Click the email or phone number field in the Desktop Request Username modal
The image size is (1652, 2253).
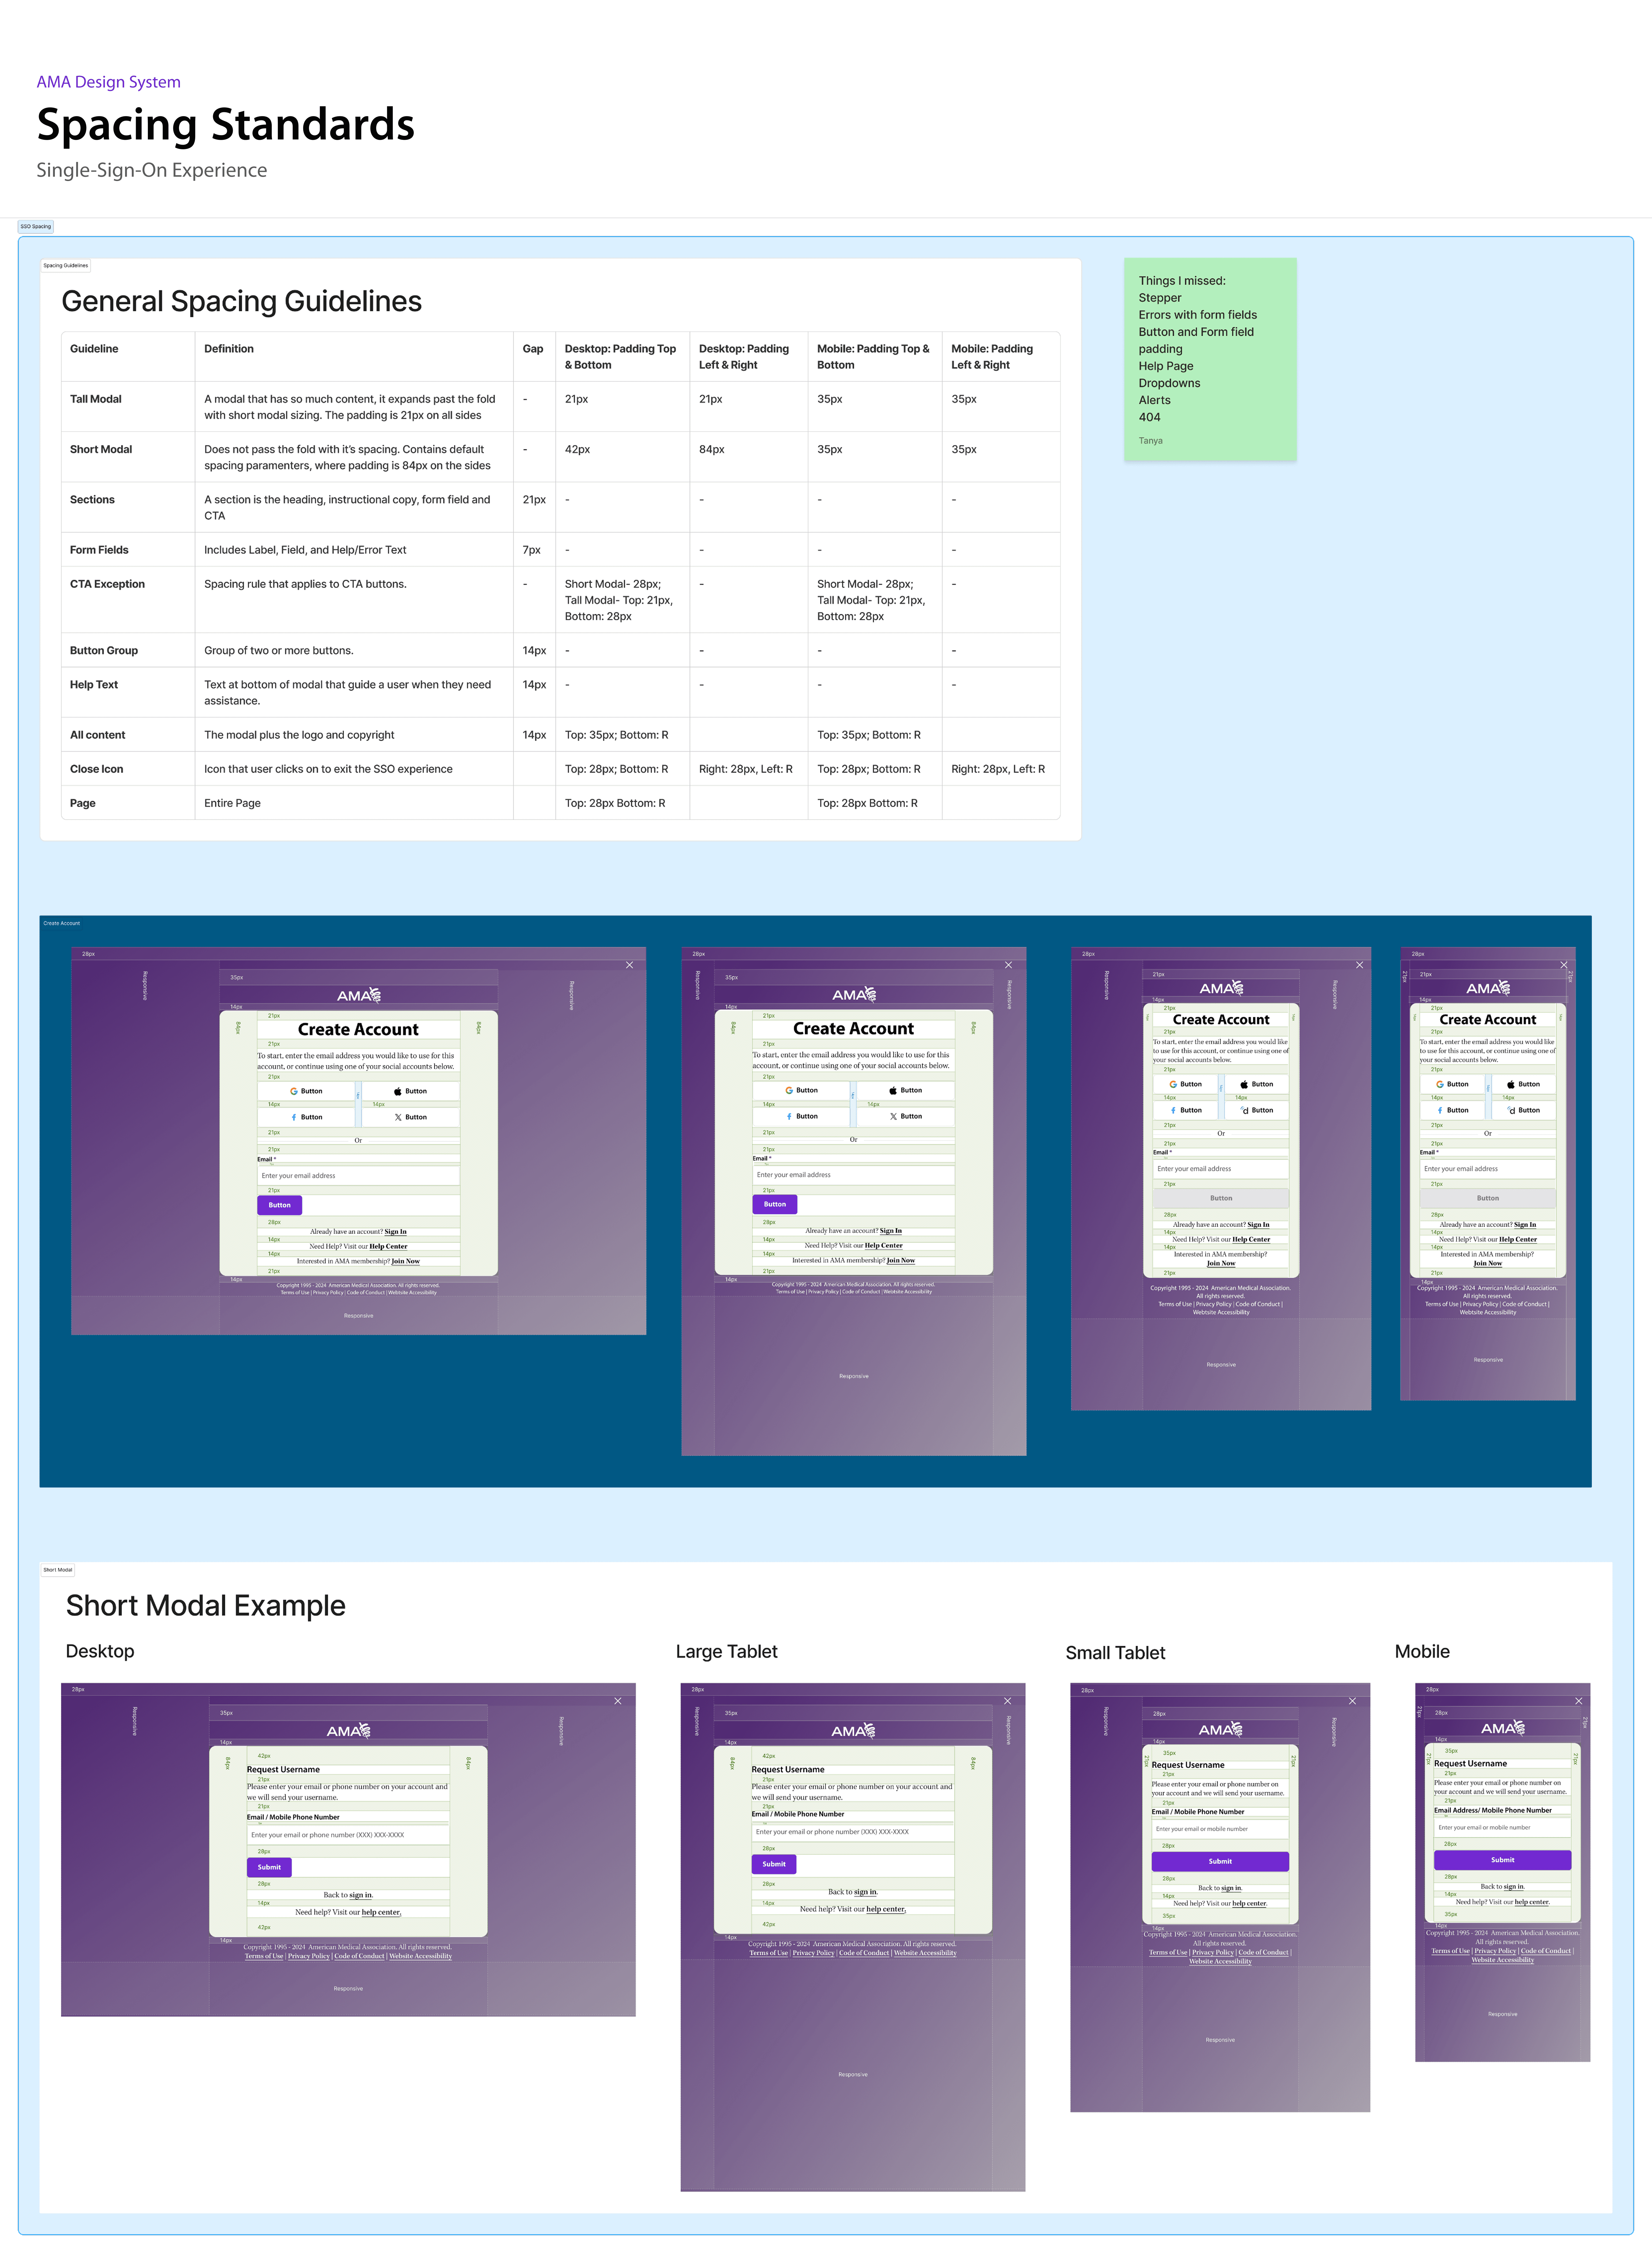click(348, 1835)
